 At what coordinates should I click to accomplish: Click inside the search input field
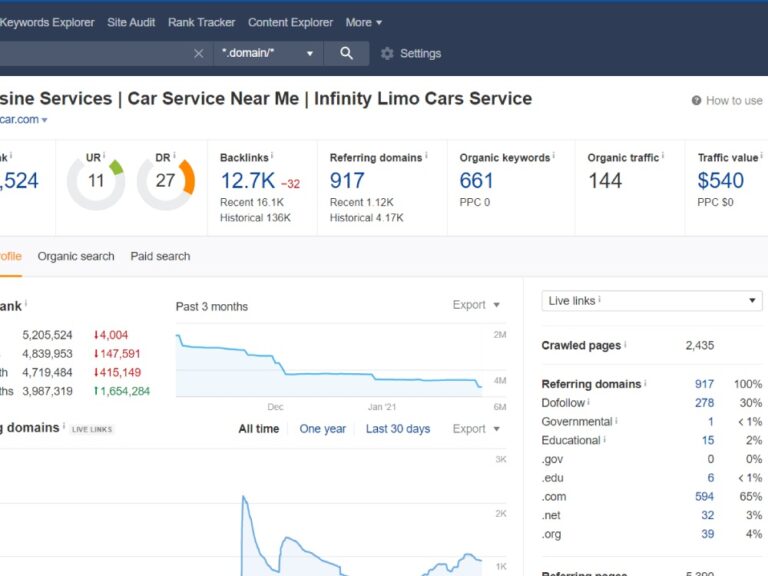click(96, 53)
